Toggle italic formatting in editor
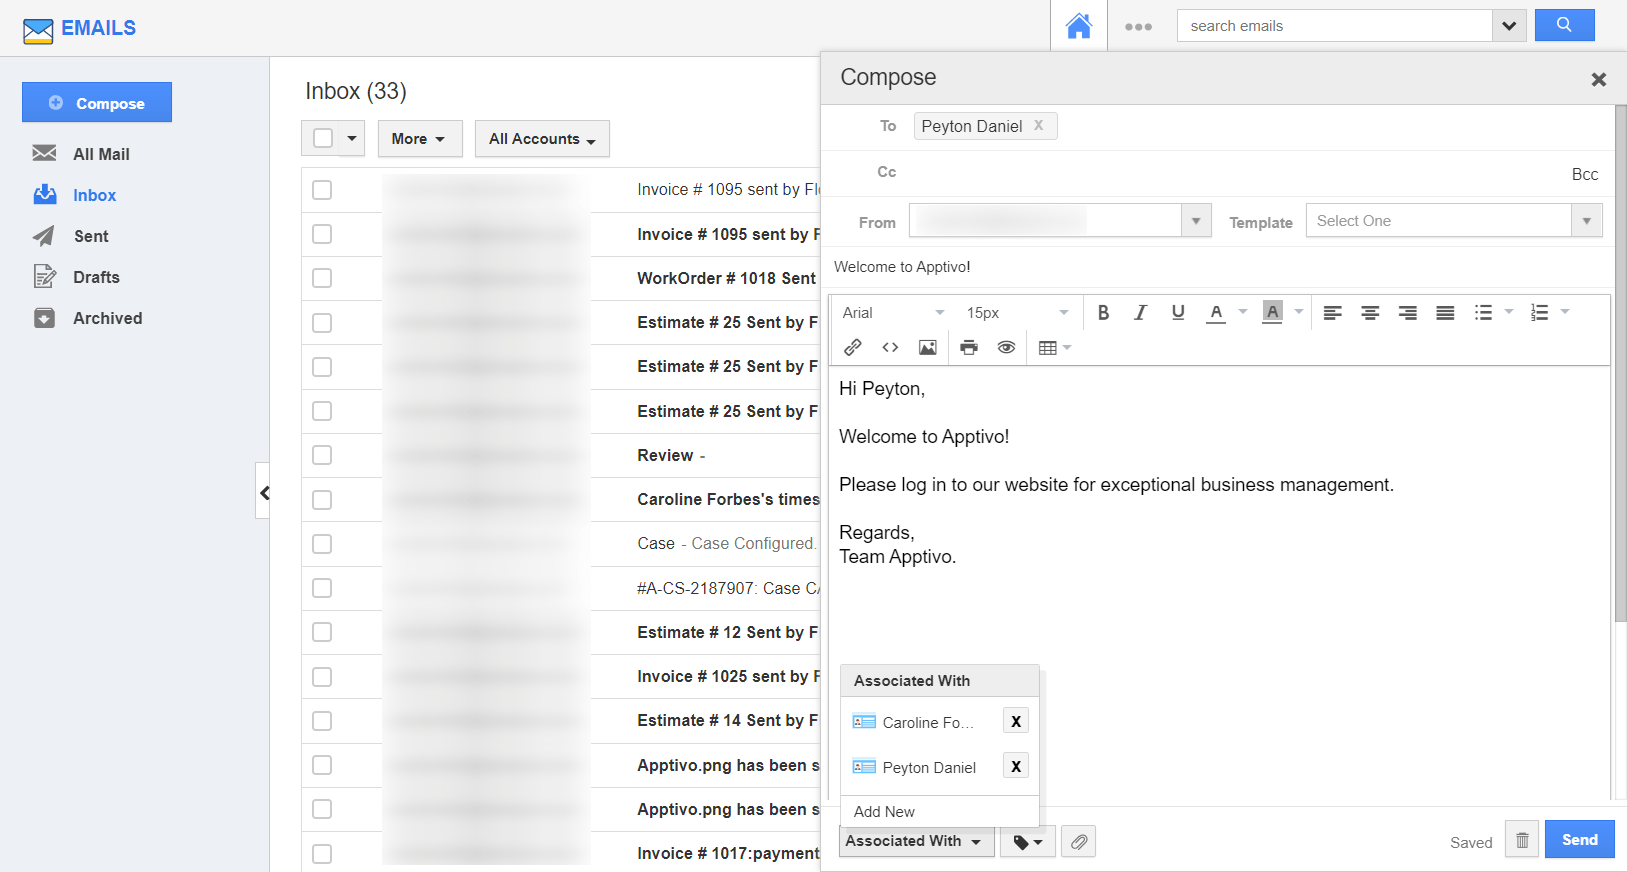This screenshot has height=872, width=1627. 1140,313
